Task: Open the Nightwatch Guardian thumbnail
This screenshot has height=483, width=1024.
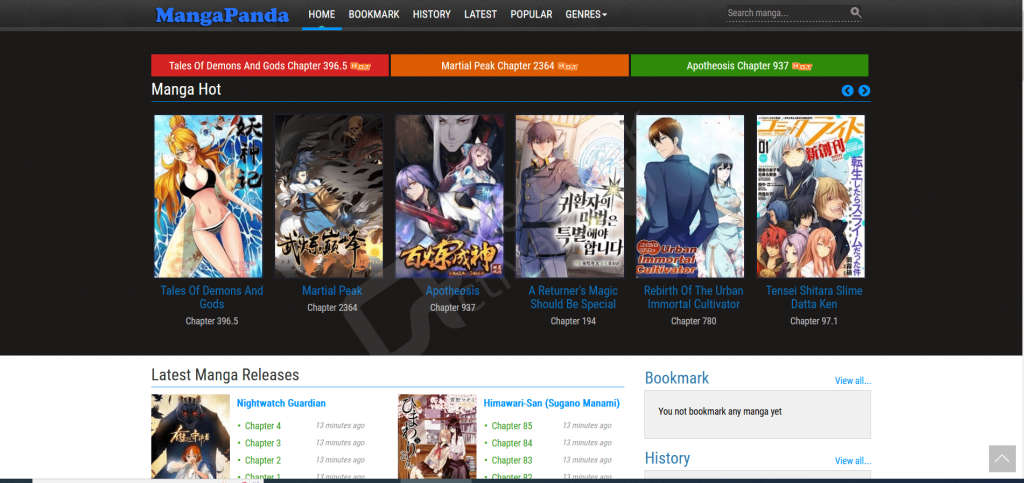Action: (190, 437)
